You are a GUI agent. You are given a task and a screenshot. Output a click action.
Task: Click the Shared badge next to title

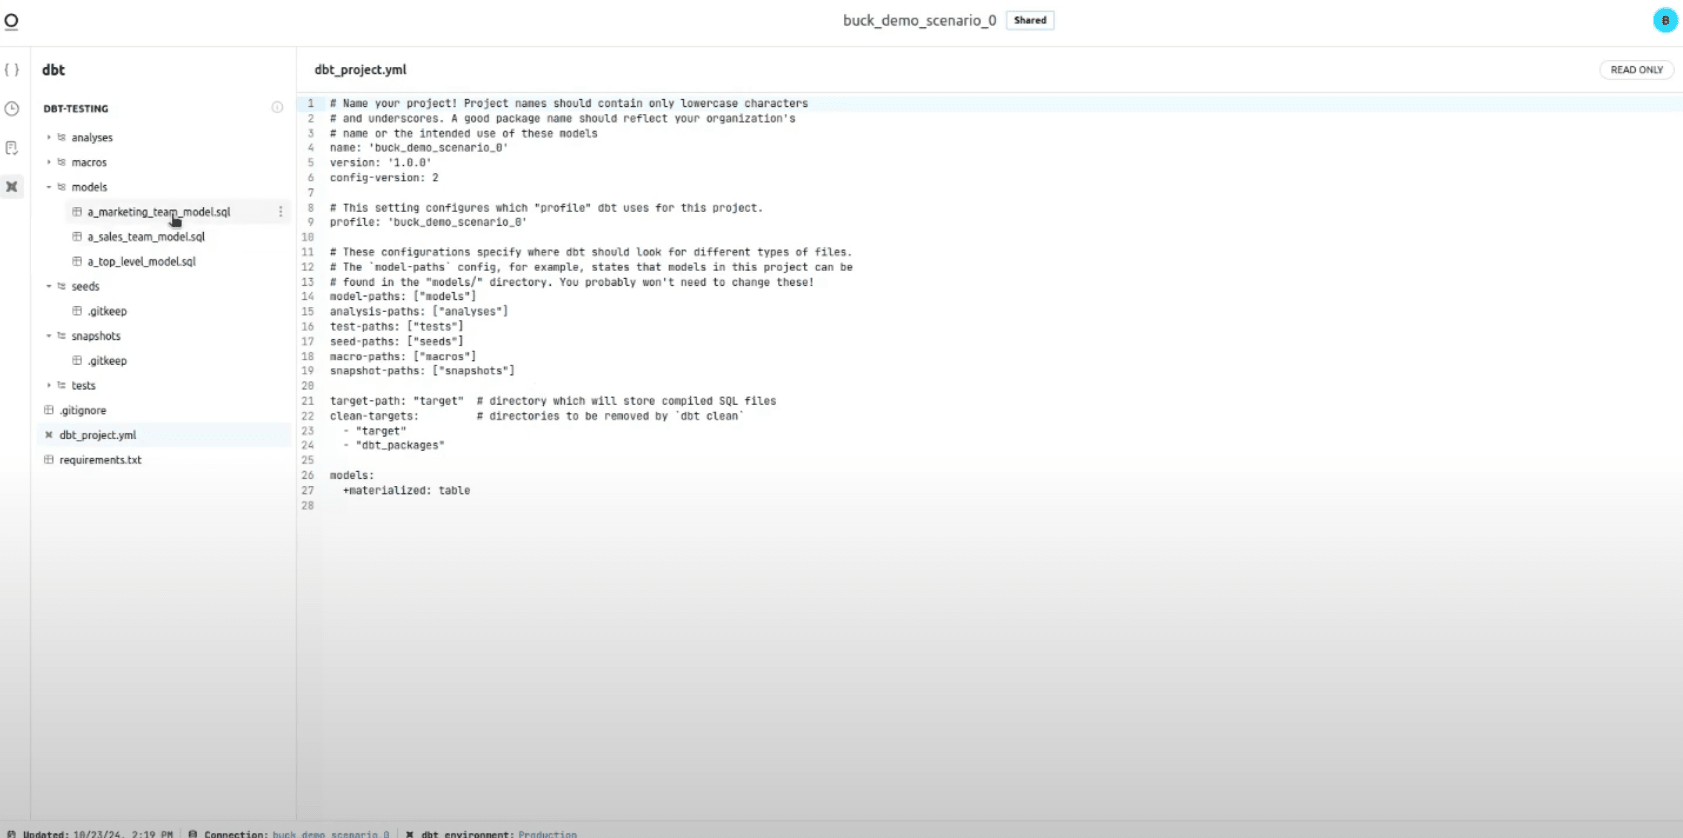point(1030,20)
